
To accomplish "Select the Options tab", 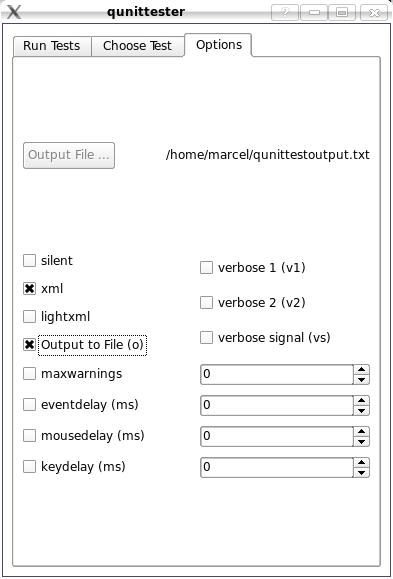I will coord(219,45).
